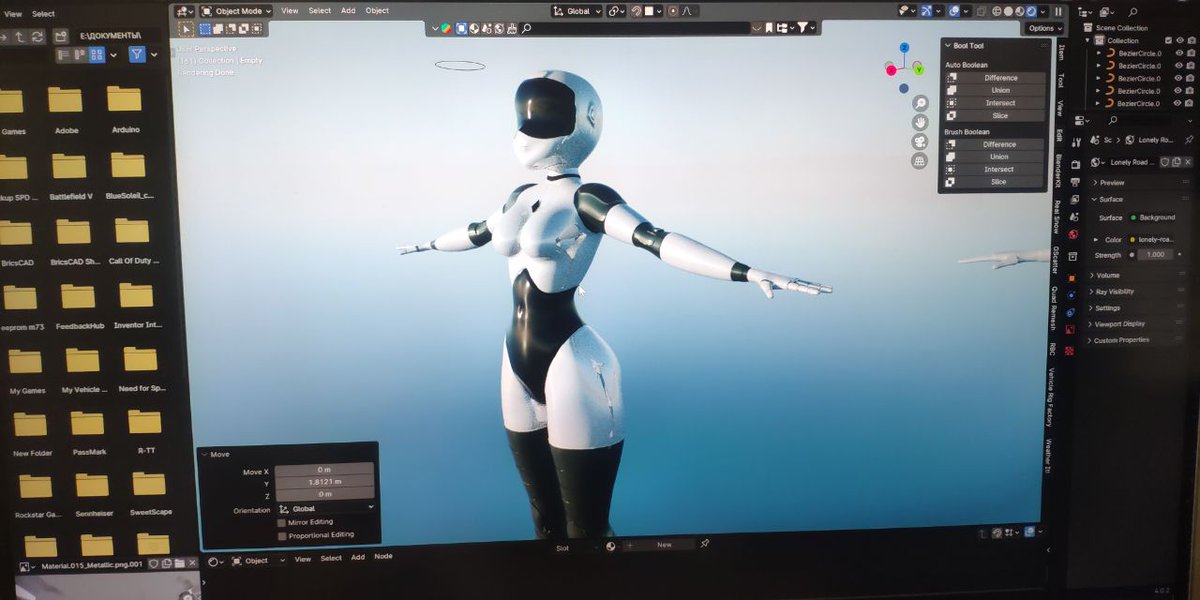Toggle the pin icon in properties editor

click(1189, 139)
